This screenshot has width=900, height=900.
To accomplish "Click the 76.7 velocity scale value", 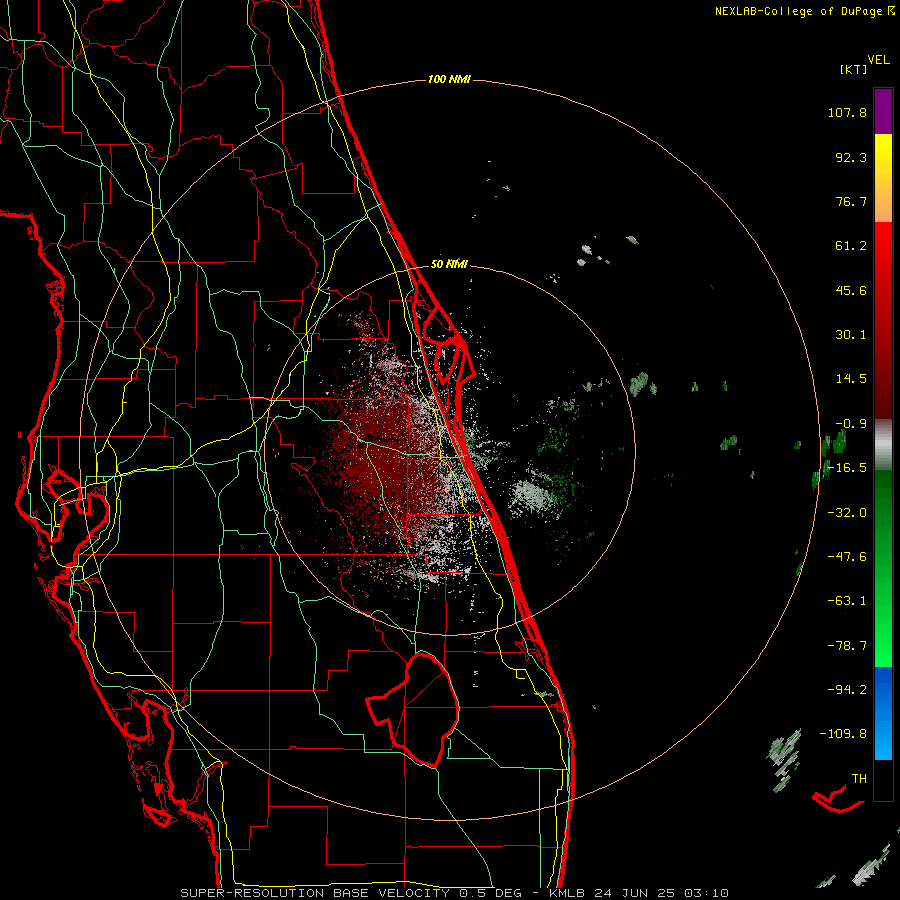I will [851, 201].
